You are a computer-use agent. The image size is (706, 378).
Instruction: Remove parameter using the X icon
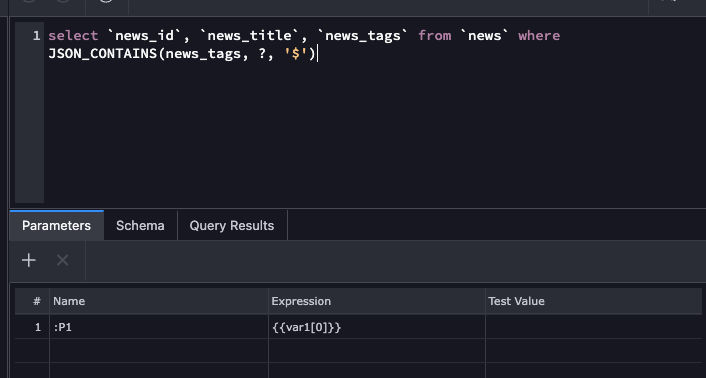tap(63, 260)
